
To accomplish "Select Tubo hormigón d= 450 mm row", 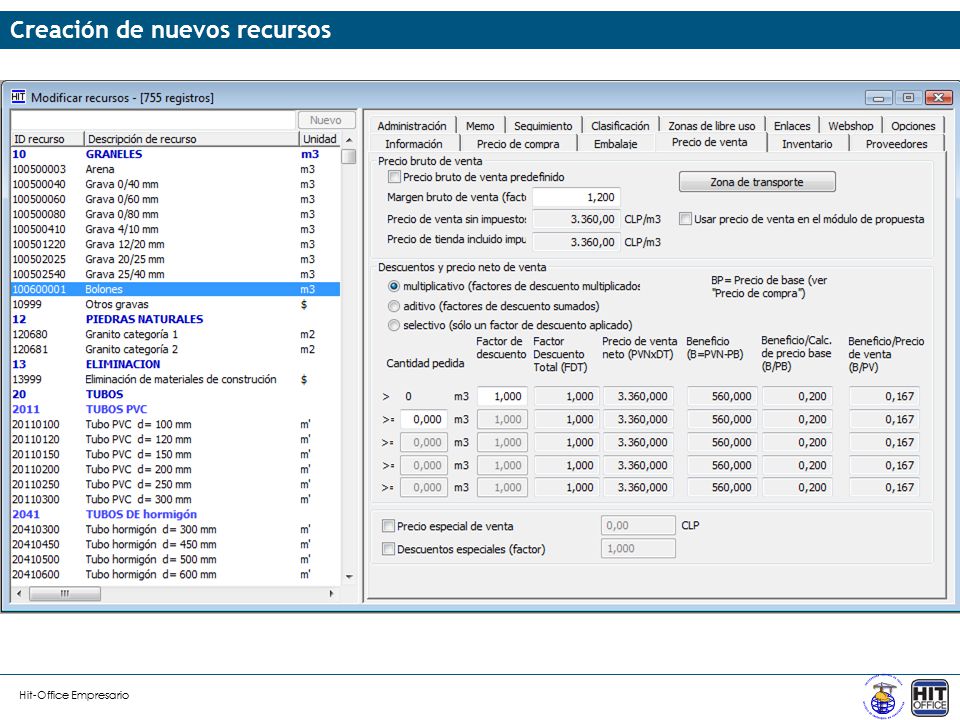I will [x=176, y=544].
